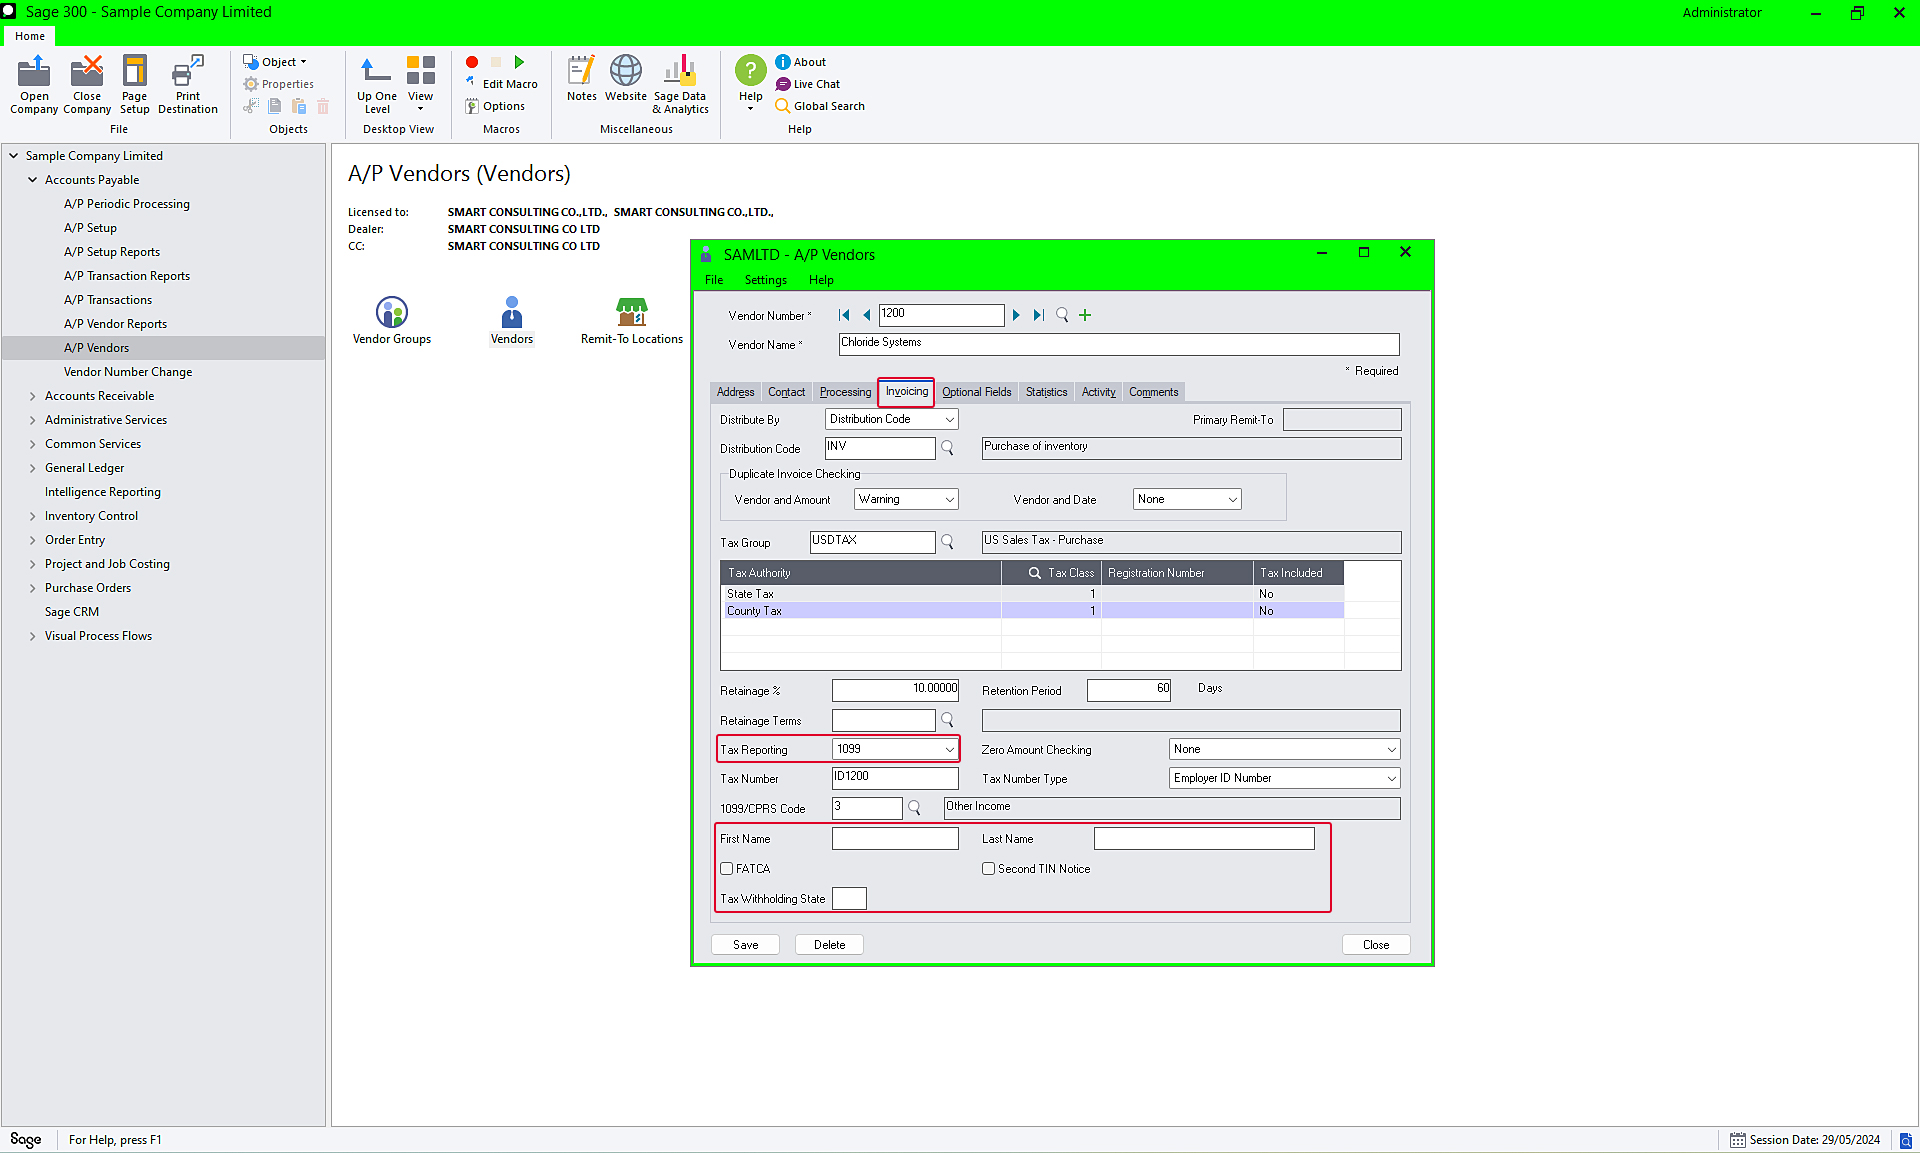Expand Accounts Receivable tree node

[x=32, y=396]
